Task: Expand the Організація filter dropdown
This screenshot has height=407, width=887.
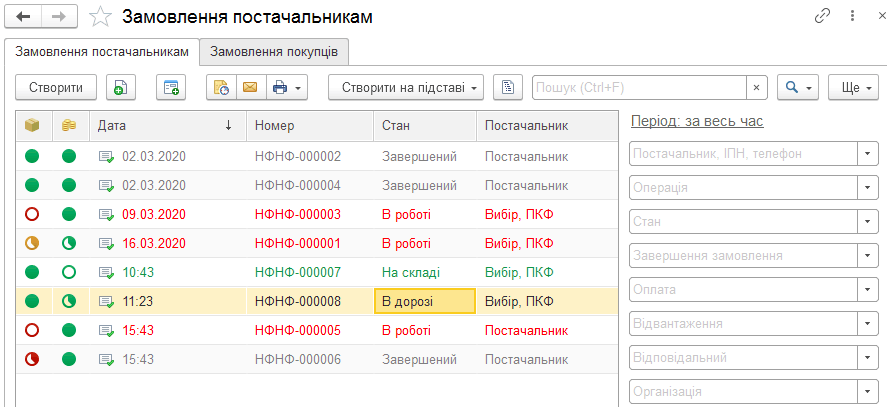Action: click(868, 391)
